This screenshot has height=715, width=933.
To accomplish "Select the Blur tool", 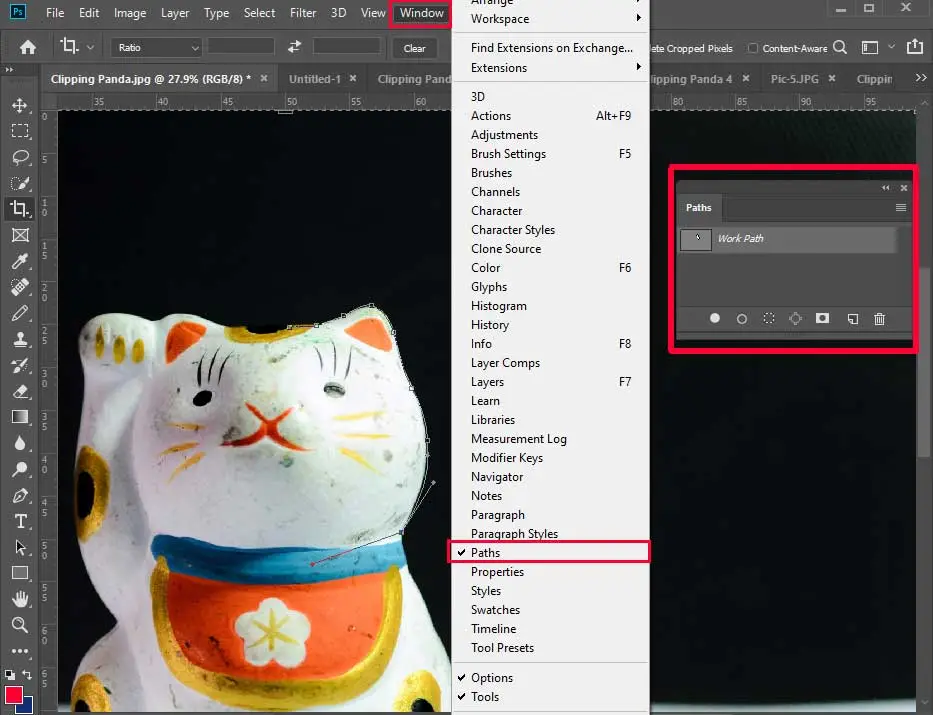I will [x=20, y=443].
